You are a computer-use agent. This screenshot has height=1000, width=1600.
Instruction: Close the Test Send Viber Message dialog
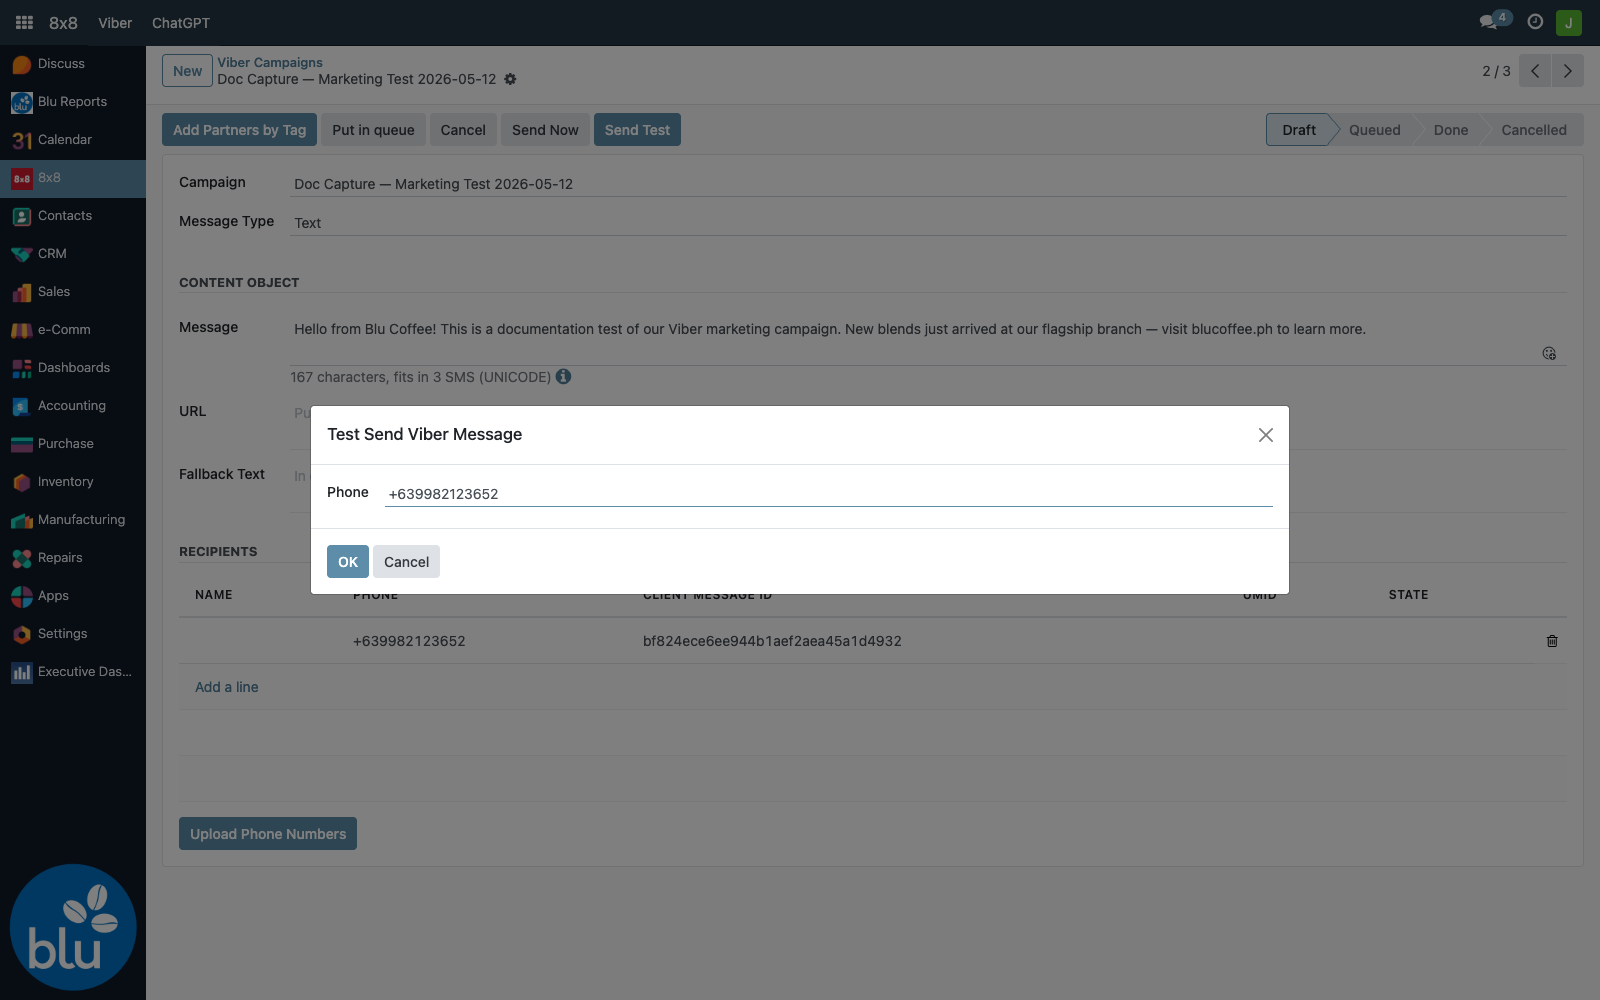1266,435
